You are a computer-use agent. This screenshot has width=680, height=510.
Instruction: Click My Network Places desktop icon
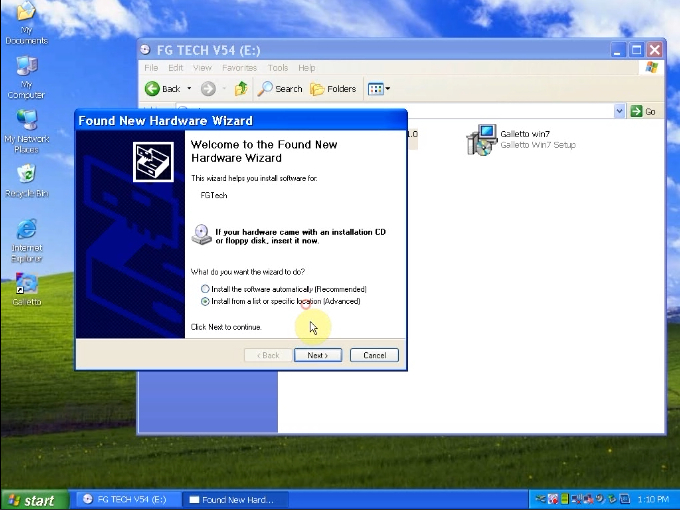click(x=26, y=131)
